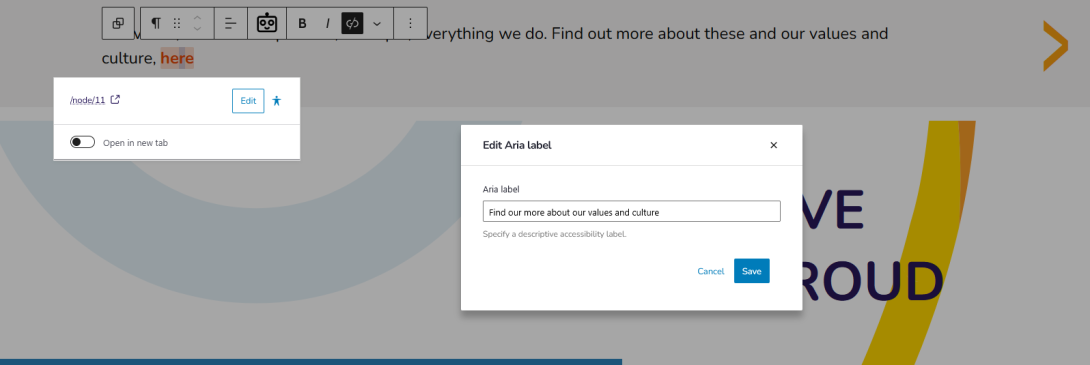The height and width of the screenshot is (365, 1090).
Task: Open the /node/11 link
Action: tap(88, 100)
